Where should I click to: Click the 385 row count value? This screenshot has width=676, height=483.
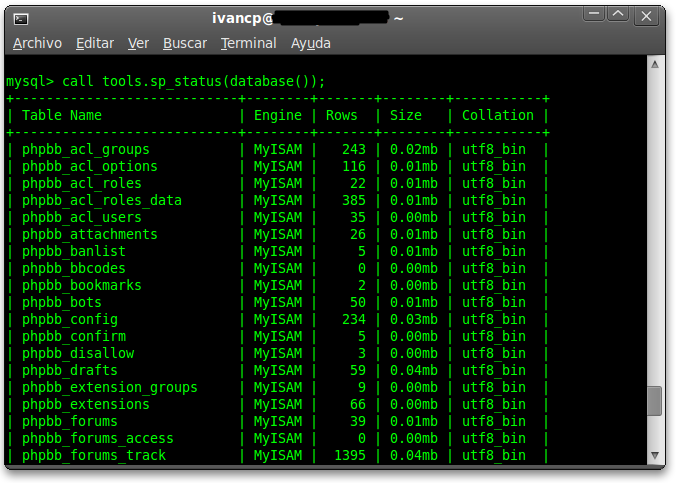click(x=354, y=201)
